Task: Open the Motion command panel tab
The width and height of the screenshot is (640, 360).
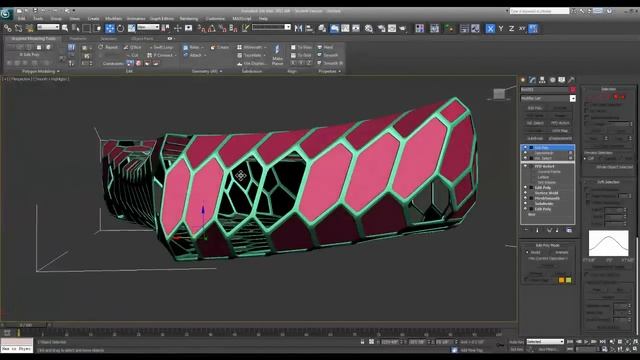Action: point(552,80)
